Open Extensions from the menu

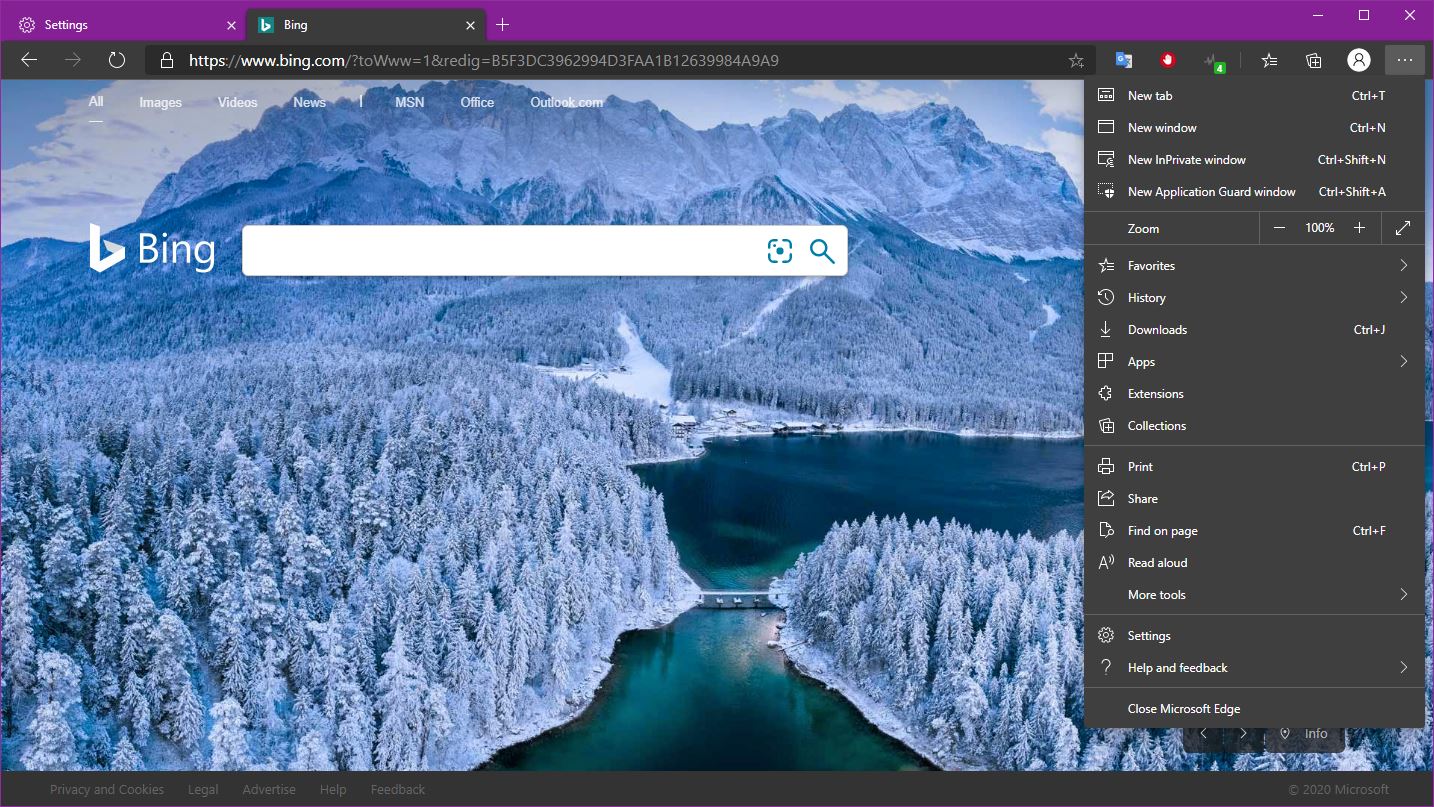(x=1254, y=393)
